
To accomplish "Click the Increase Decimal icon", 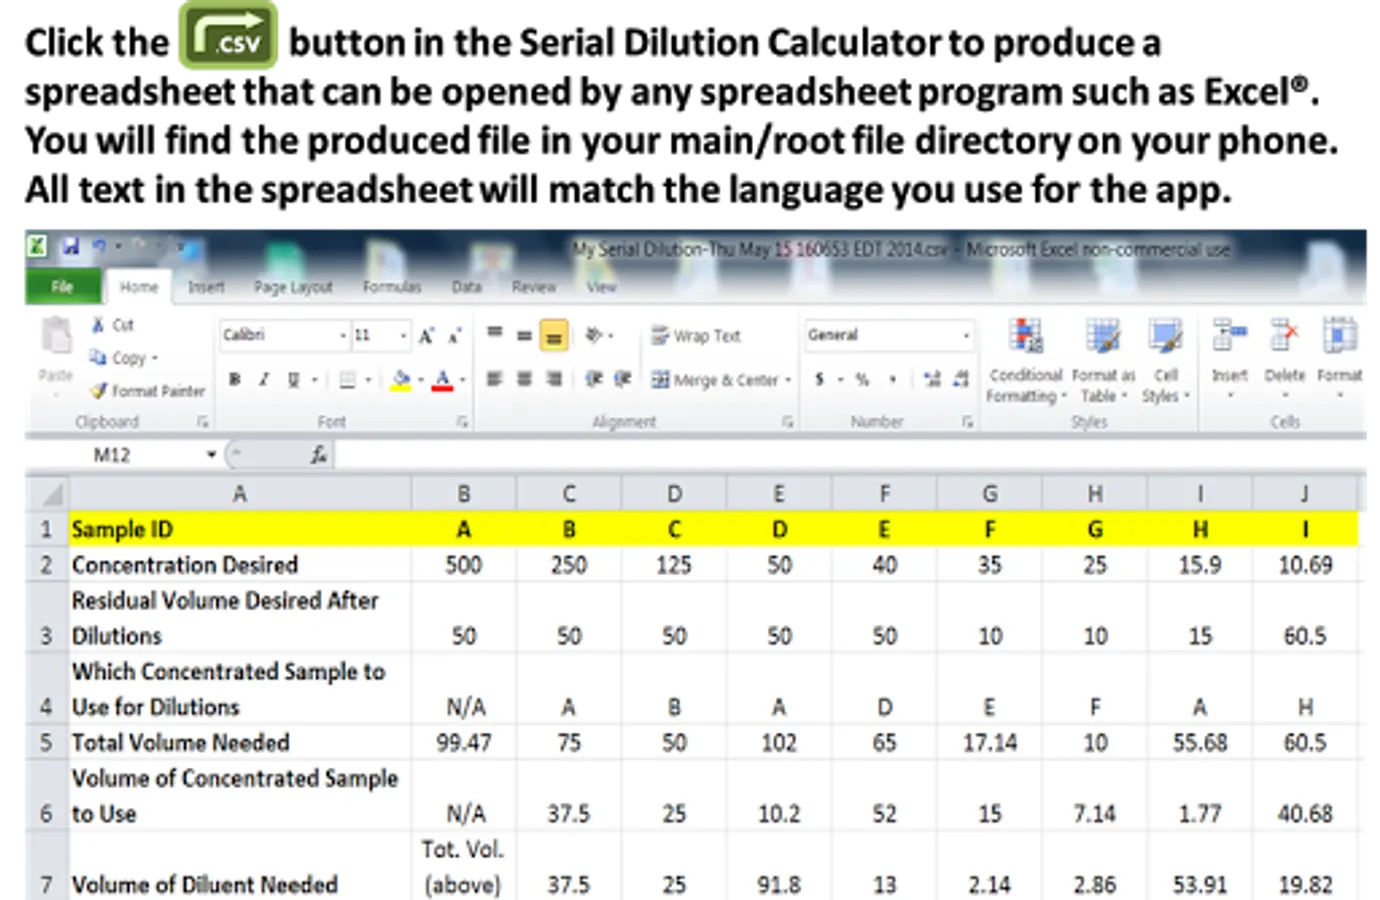I will point(932,379).
